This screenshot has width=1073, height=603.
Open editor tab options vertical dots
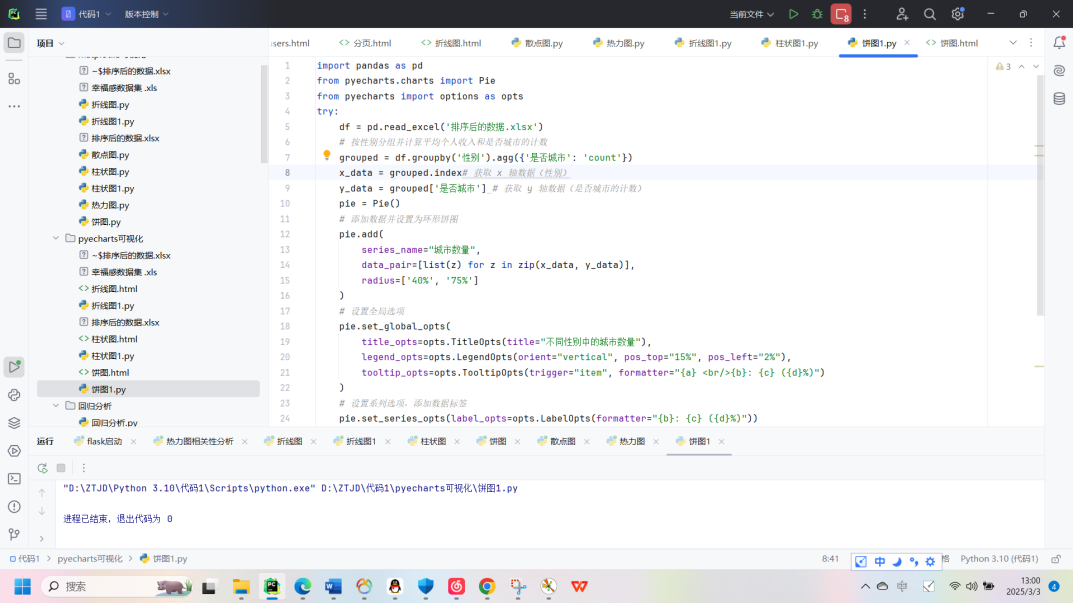coord(1031,43)
